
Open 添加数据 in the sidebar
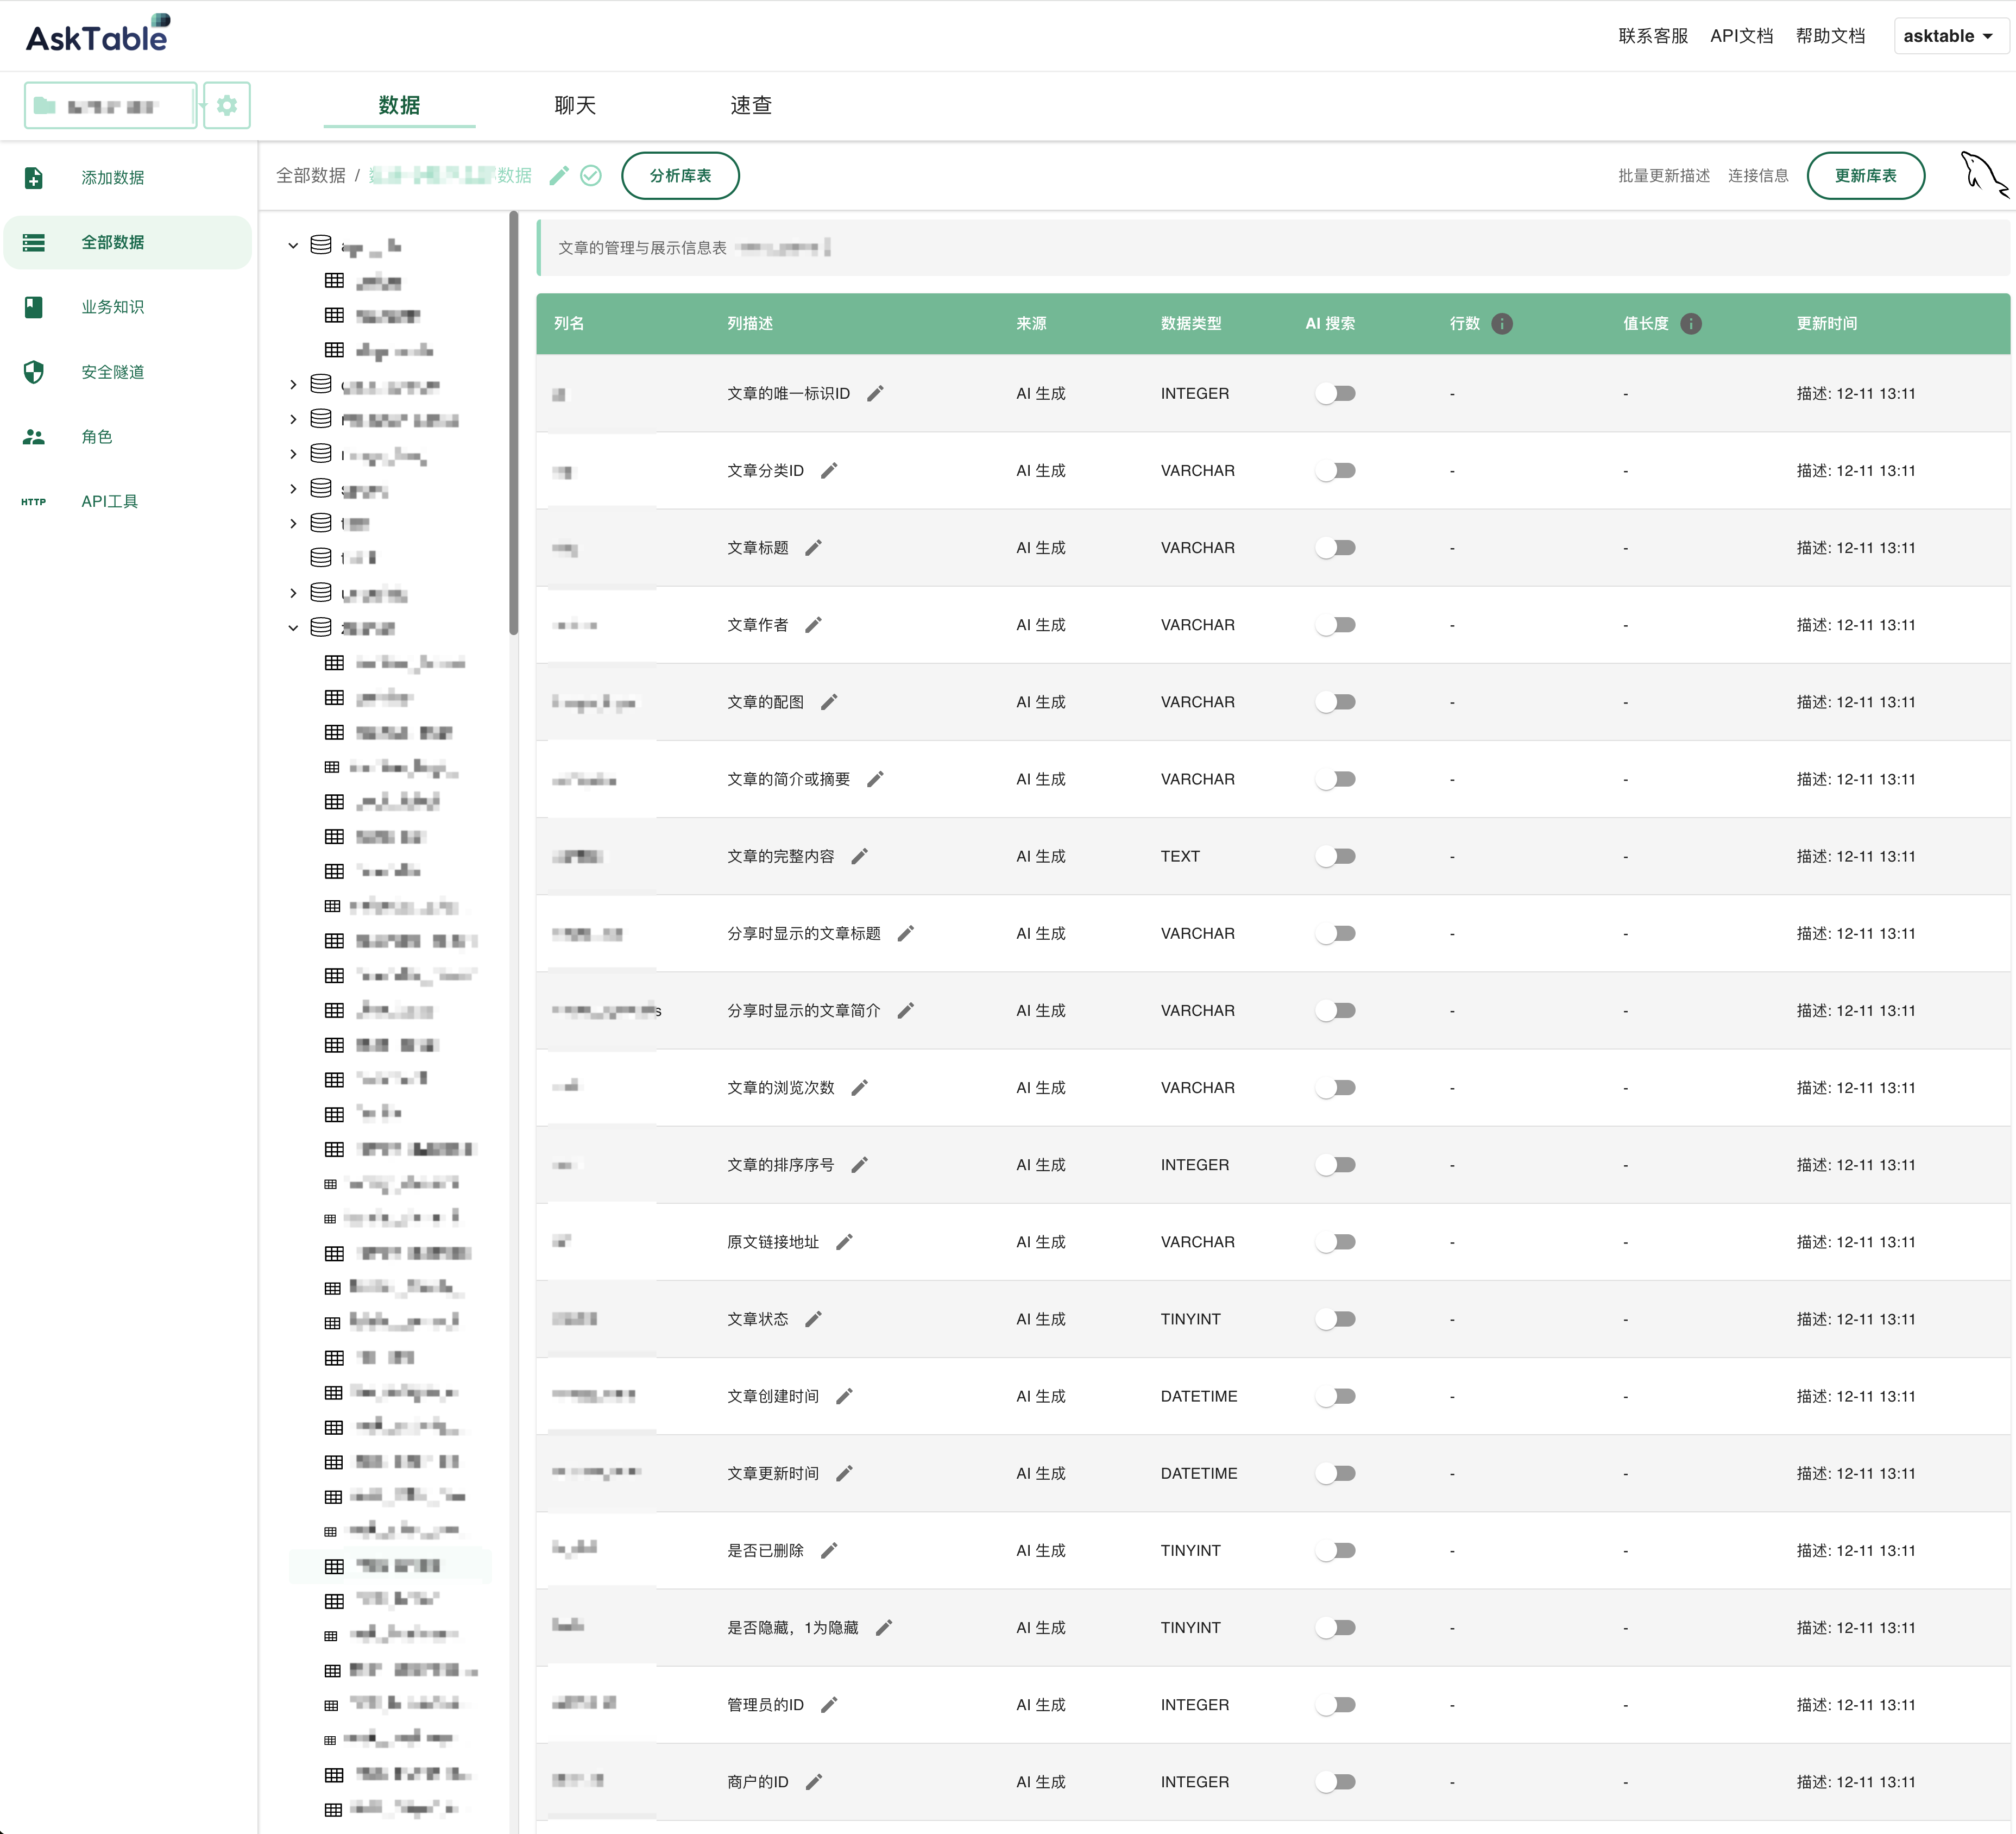click(x=128, y=177)
